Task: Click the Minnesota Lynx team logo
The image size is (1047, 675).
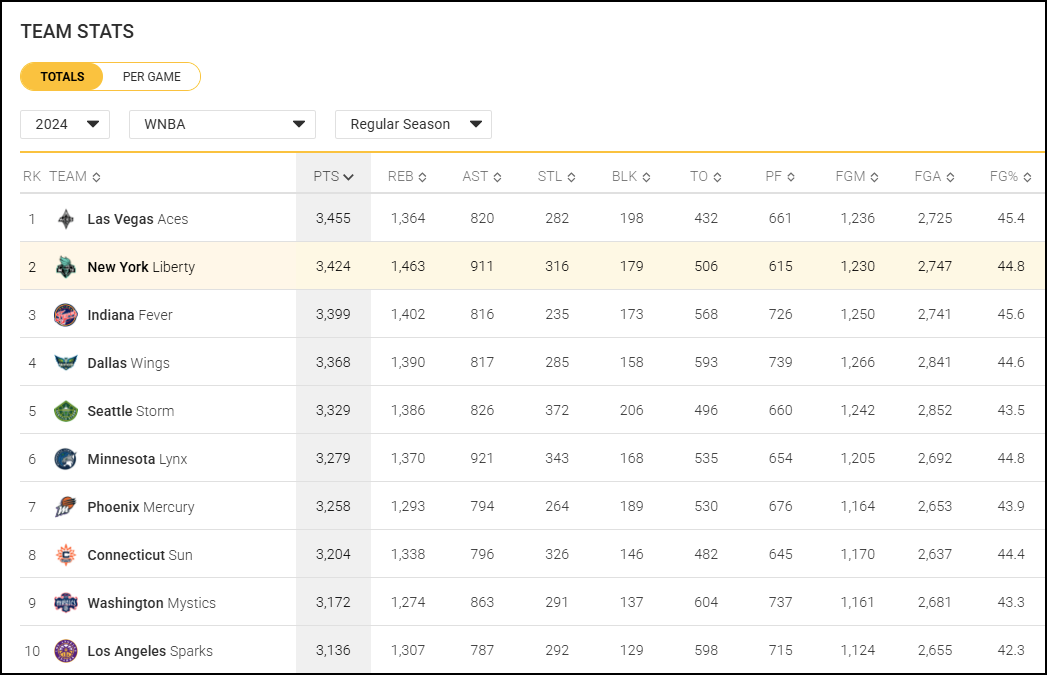Action: pyautogui.click(x=65, y=459)
